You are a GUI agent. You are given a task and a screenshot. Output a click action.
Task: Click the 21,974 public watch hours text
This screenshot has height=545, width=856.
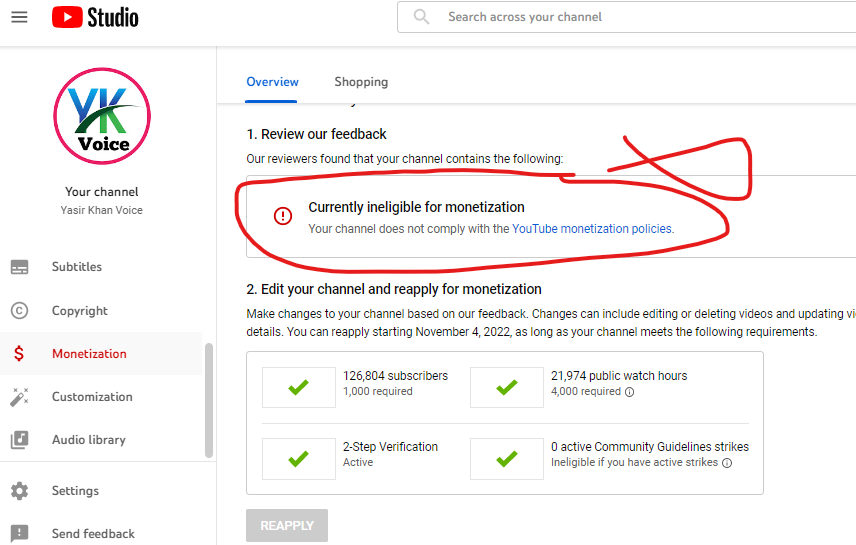coord(619,376)
